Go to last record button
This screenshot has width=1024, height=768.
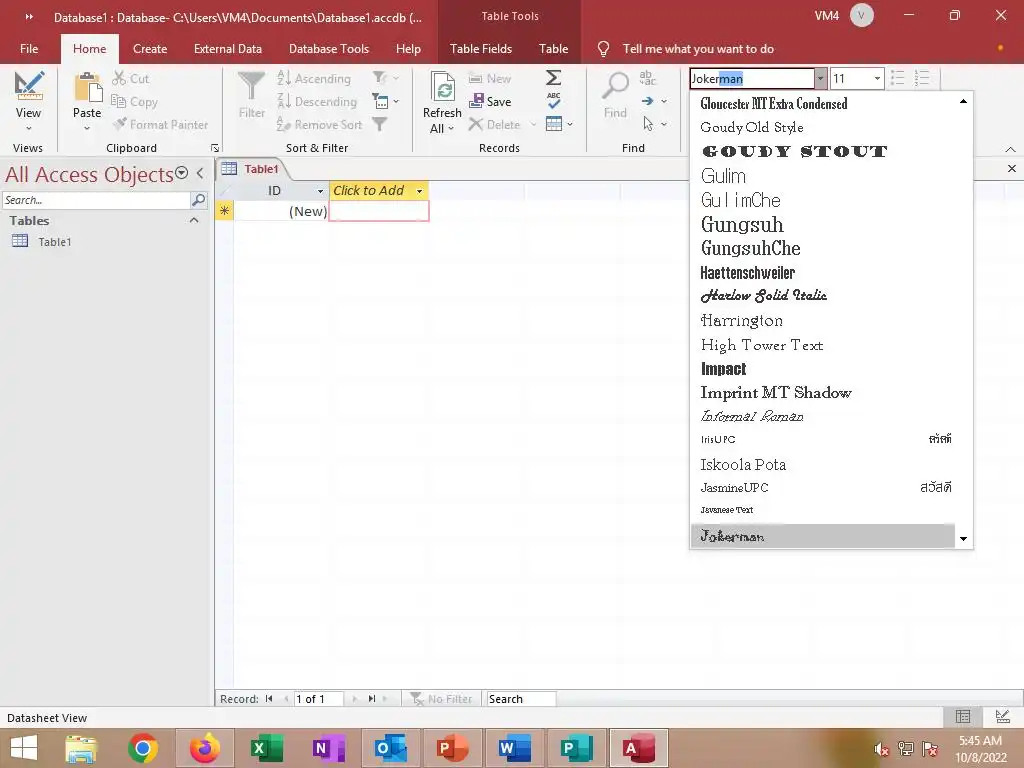point(372,699)
